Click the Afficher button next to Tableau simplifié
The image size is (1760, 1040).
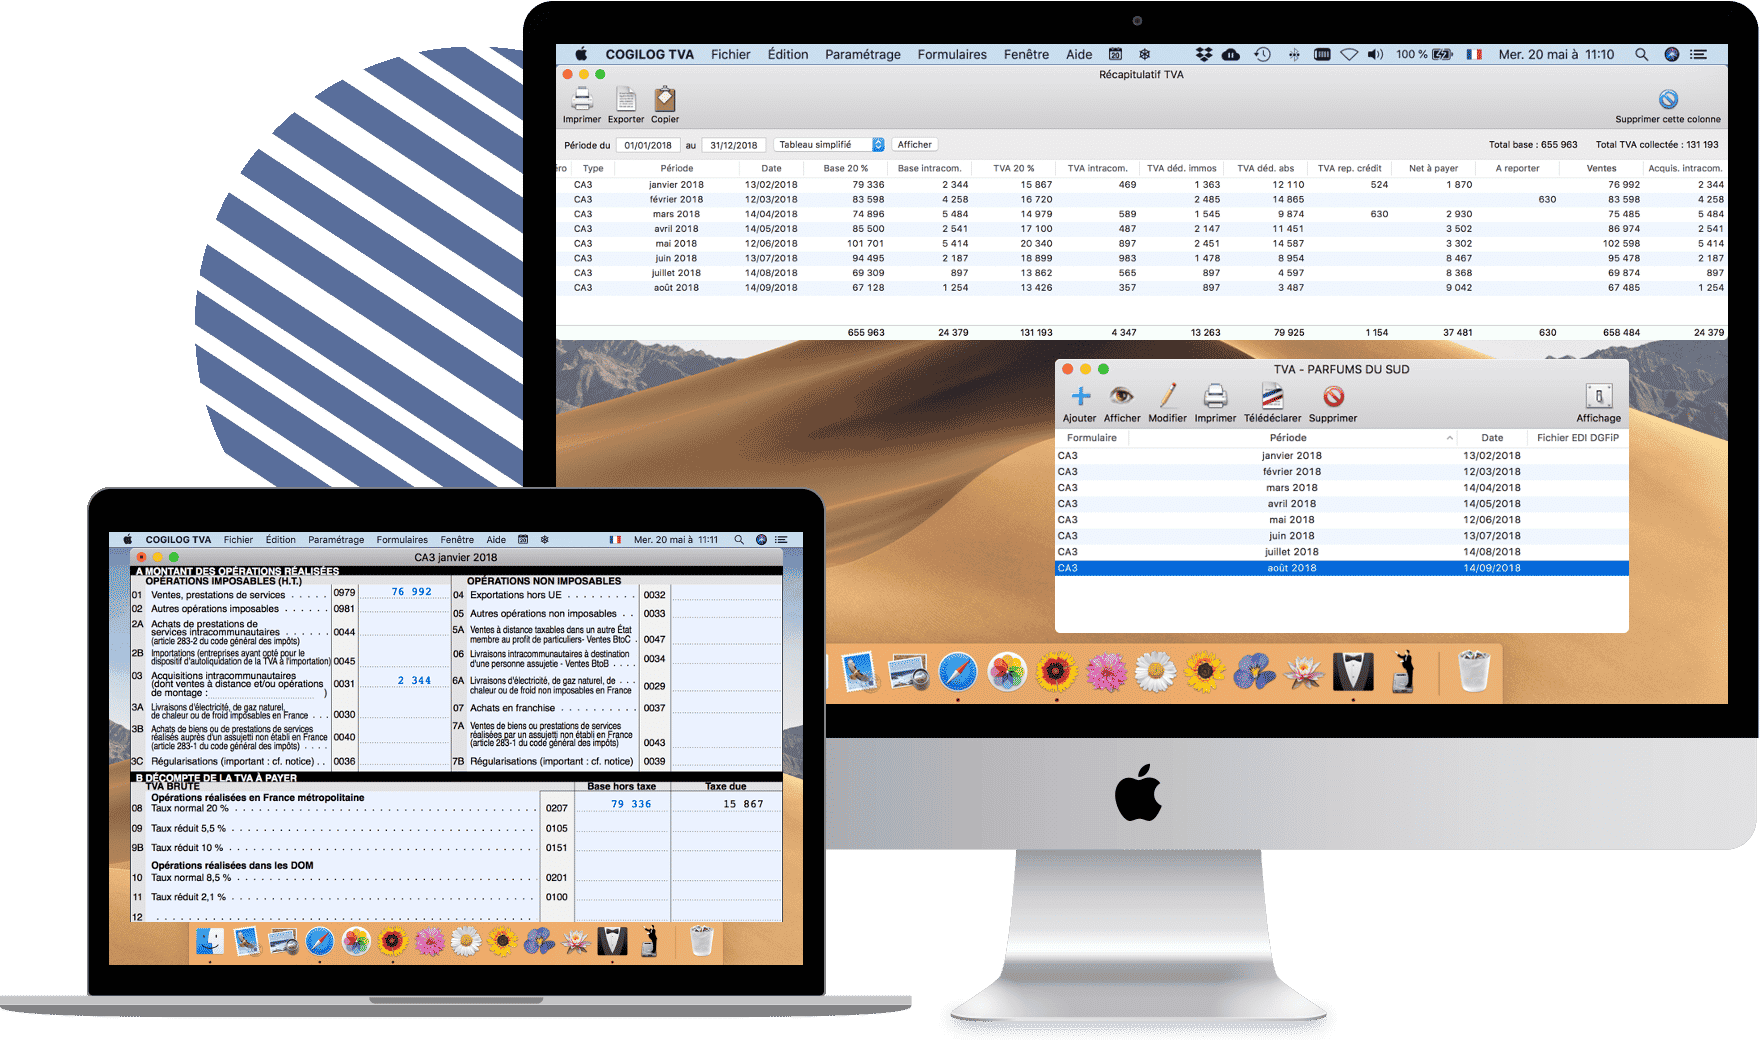point(914,144)
